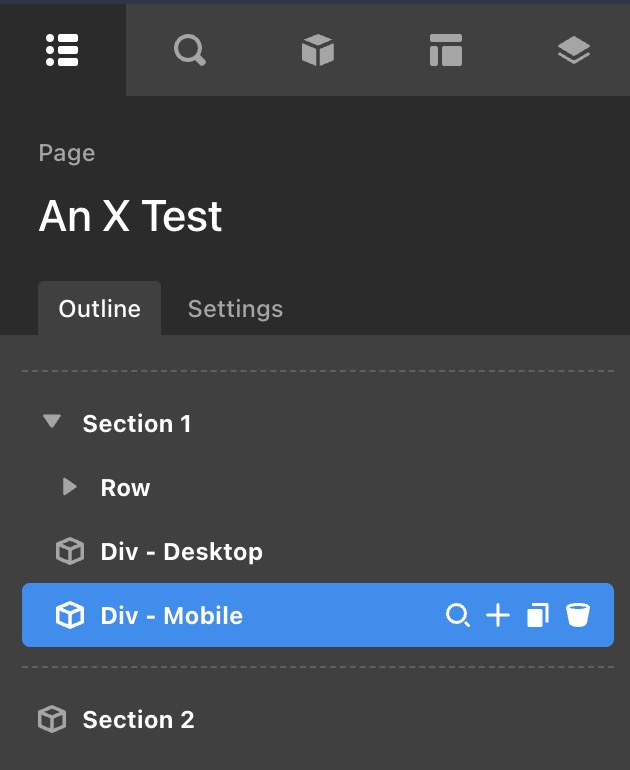Expand the Row disclosure triangle
630x770 pixels.
pyautogui.click(x=69, y=487)
